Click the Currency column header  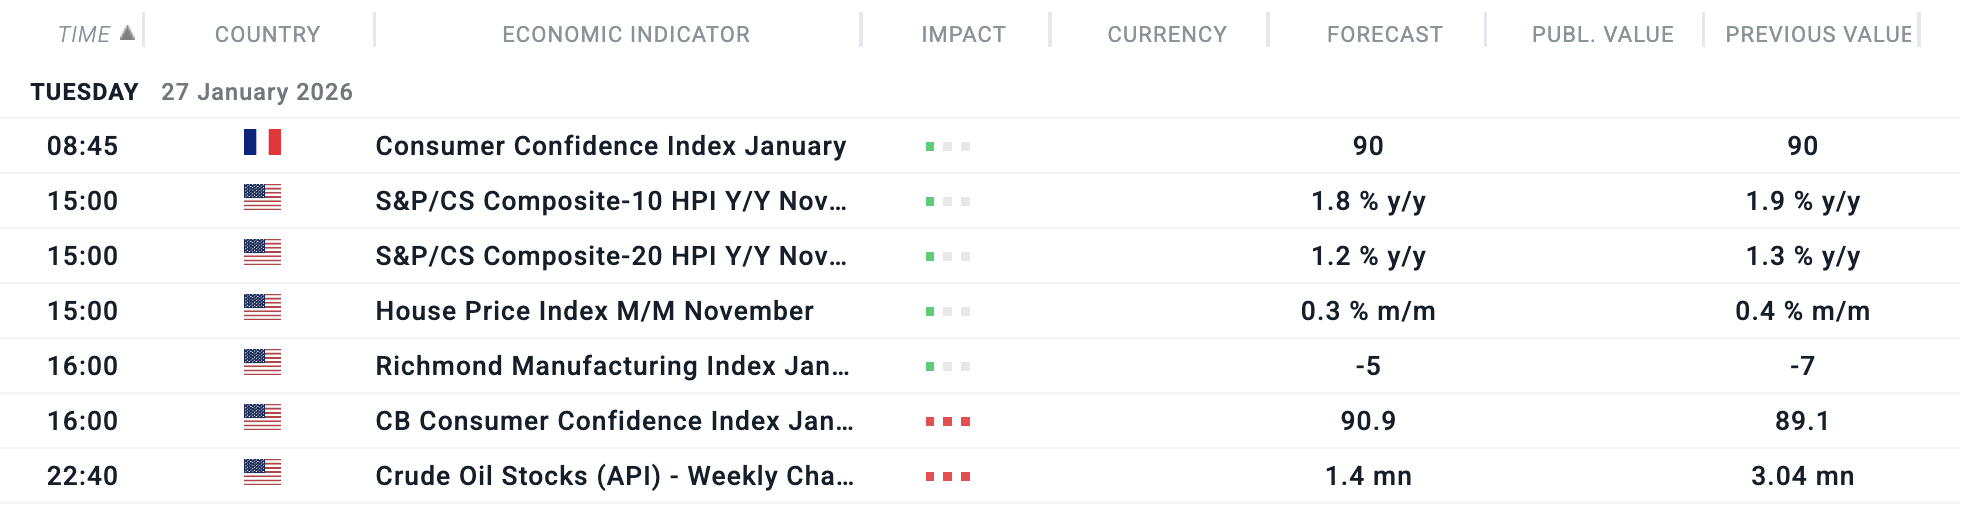pyautogui.click(x=1166, y=35)
